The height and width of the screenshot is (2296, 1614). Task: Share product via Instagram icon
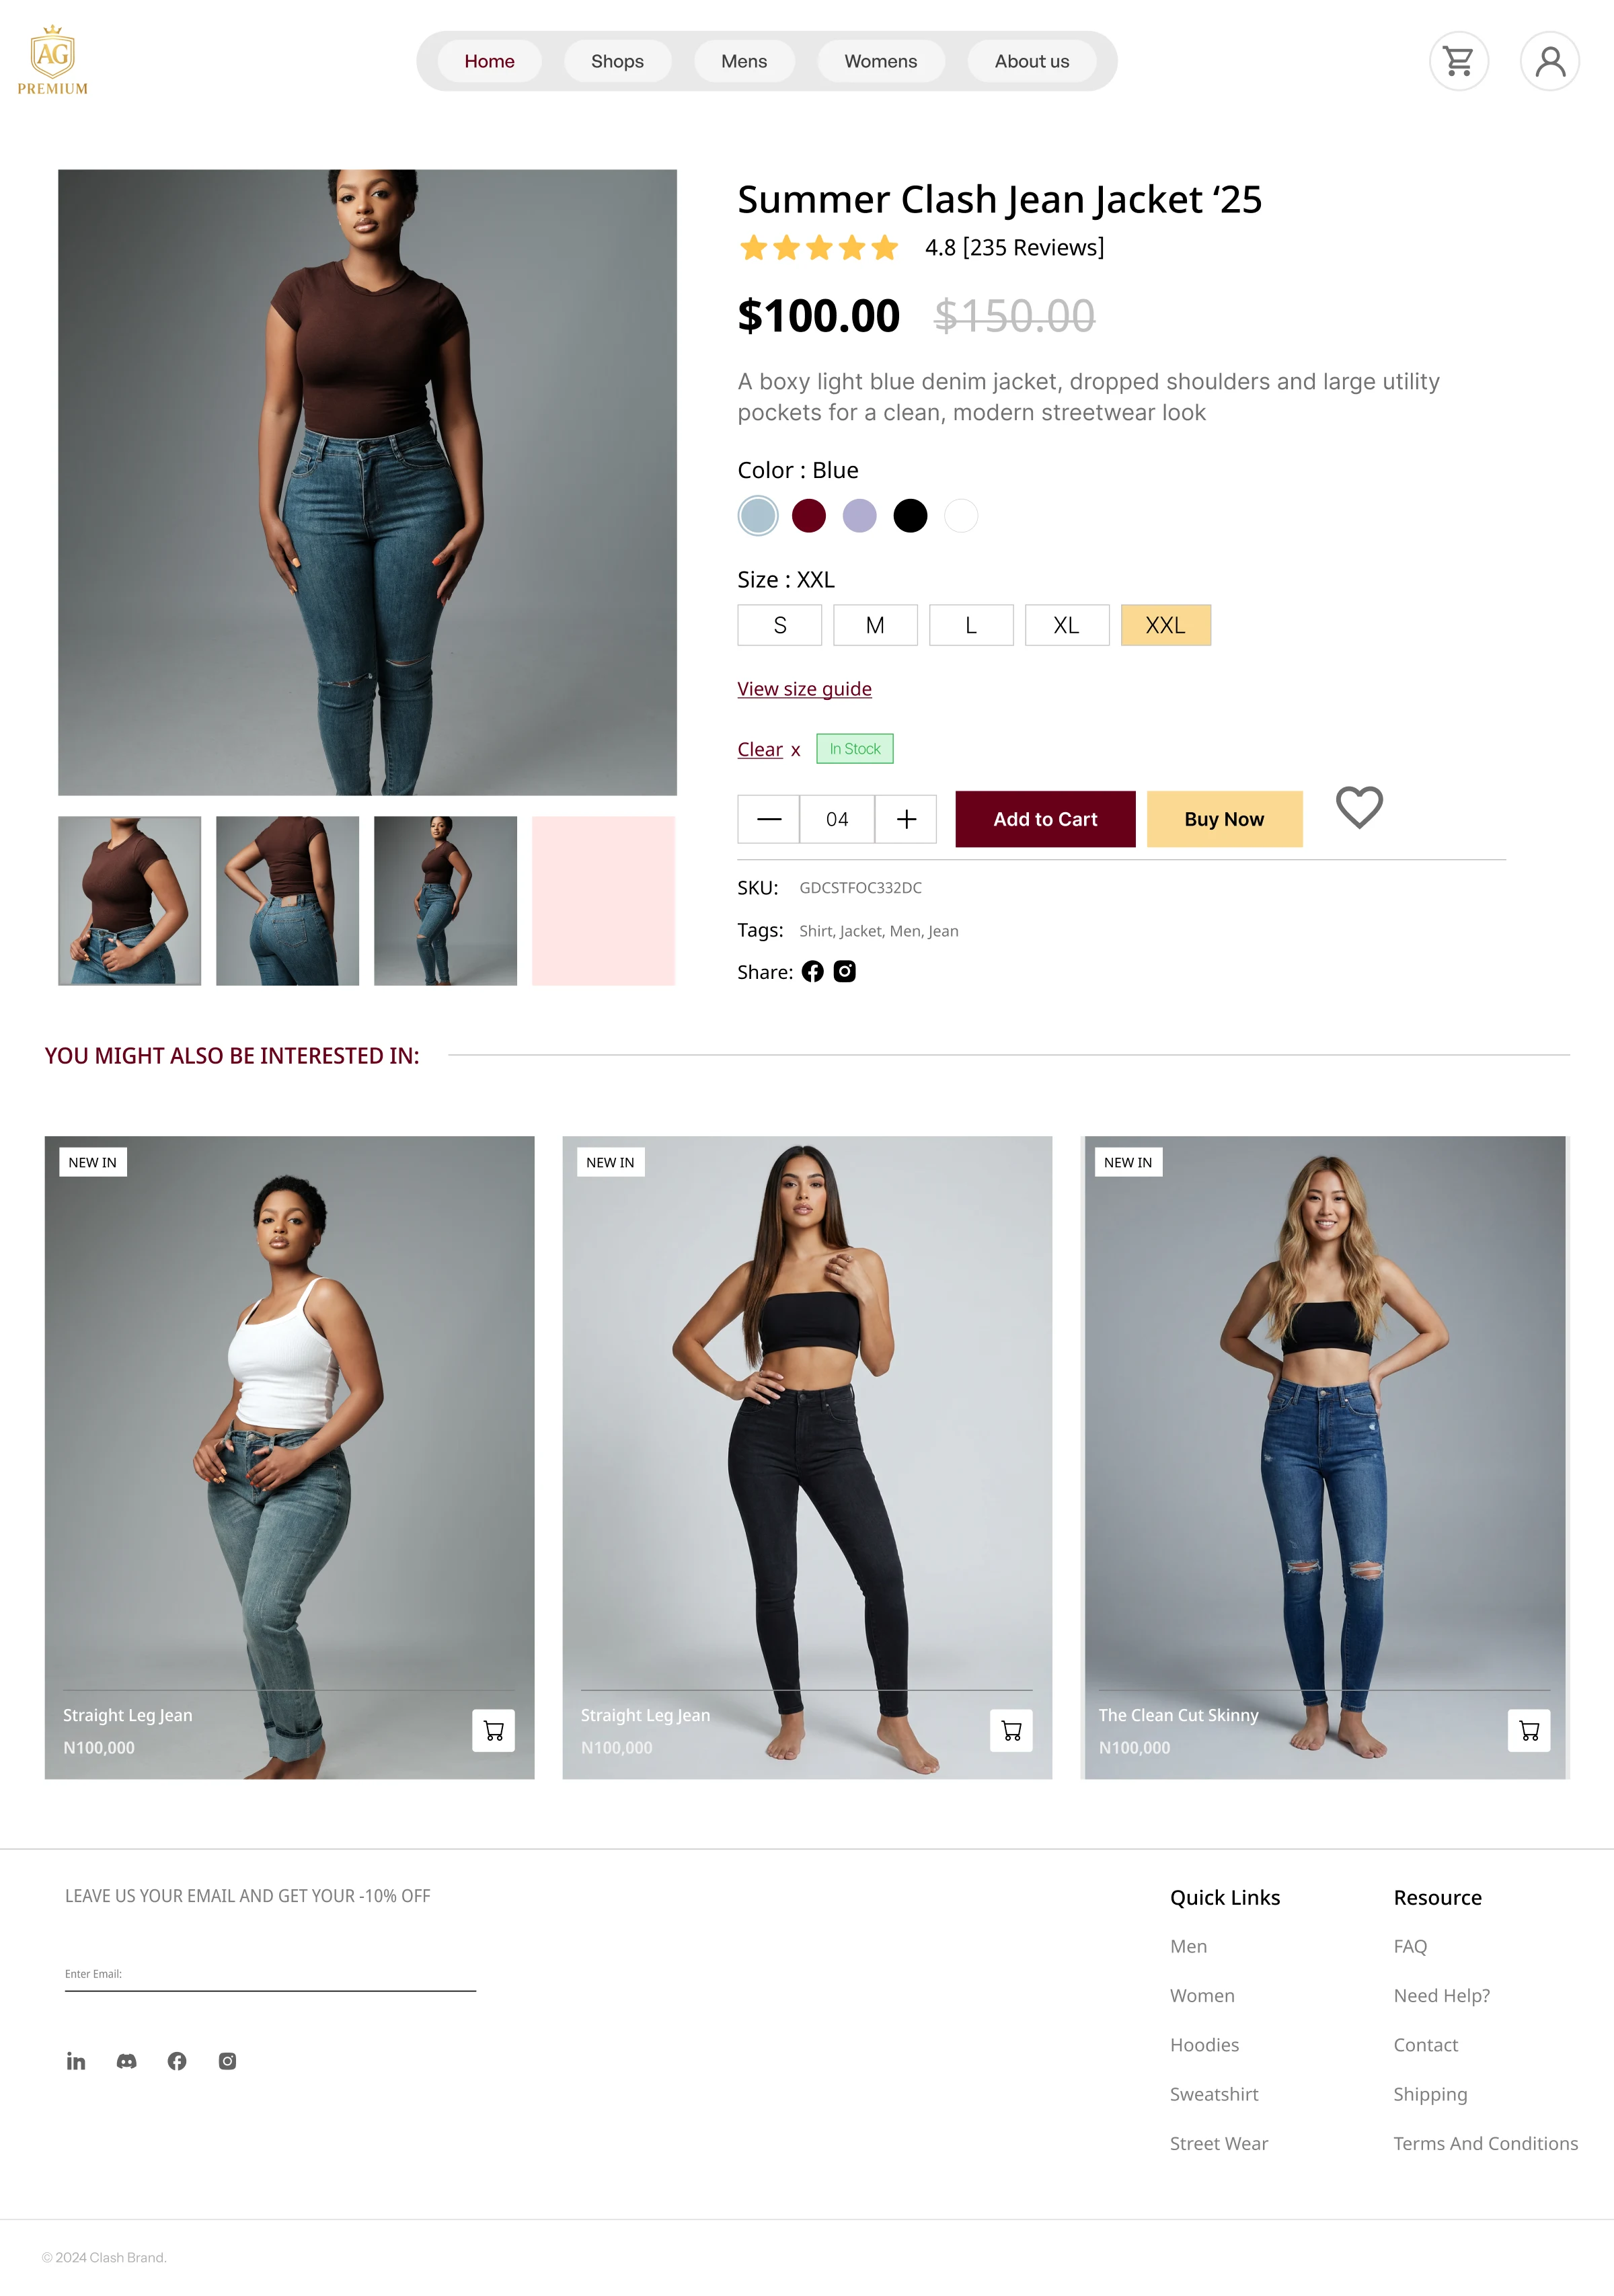[845, 972]
